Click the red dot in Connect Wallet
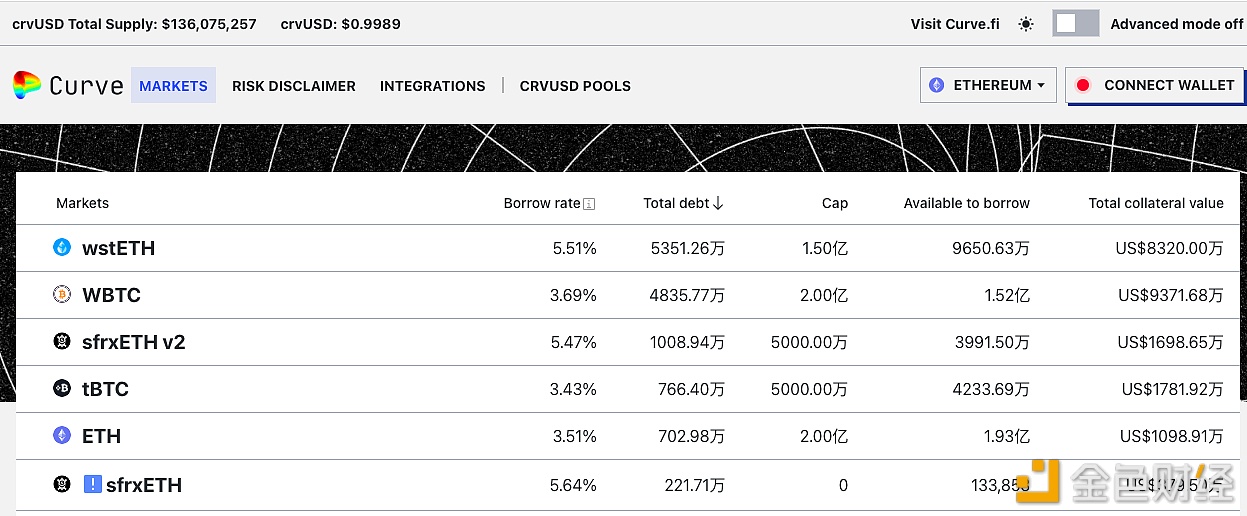Viewport: 1247px width, 516px height. [x=1083, y=85]
